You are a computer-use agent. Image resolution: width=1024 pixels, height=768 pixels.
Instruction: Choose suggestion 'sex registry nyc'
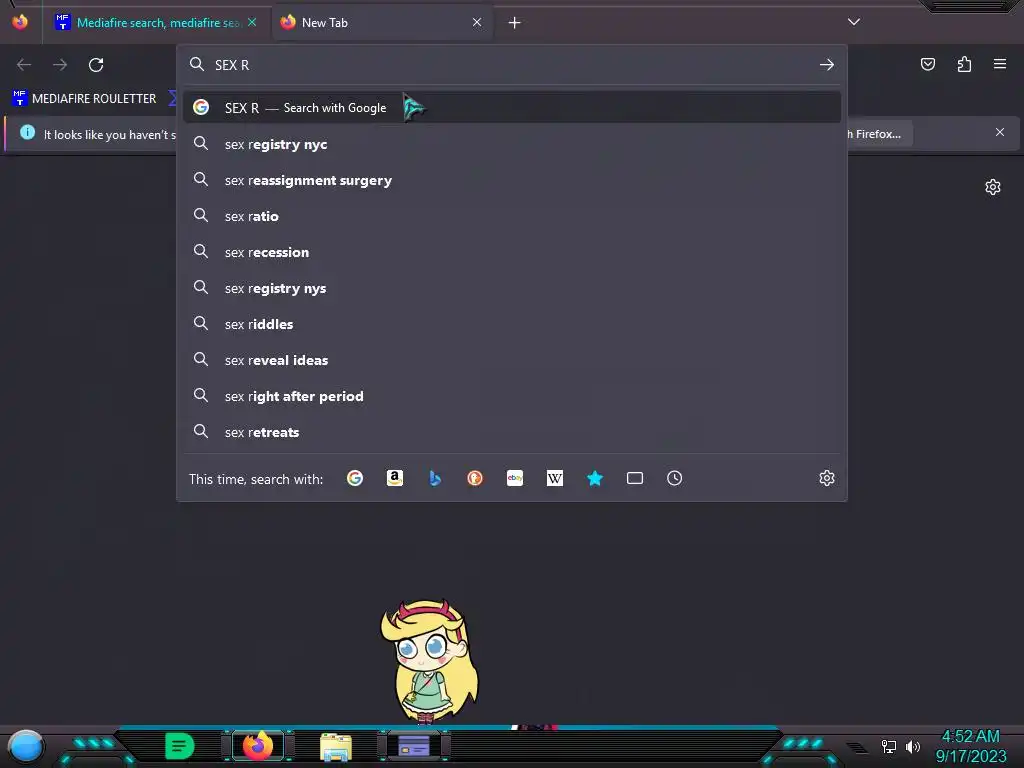tap(512, 144)
